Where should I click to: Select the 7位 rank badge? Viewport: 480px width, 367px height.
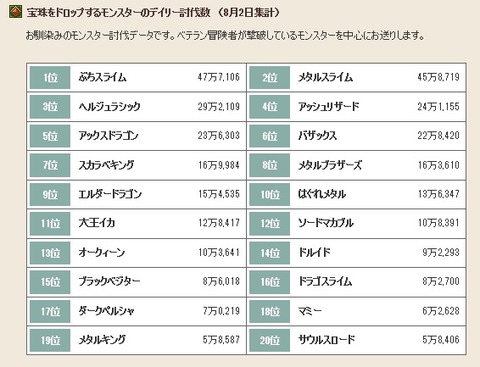pos(50,165)
